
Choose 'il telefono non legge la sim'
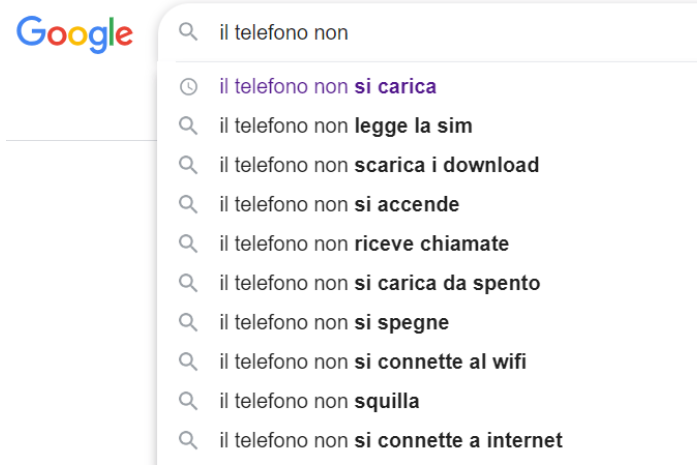[x=345, y=126]
